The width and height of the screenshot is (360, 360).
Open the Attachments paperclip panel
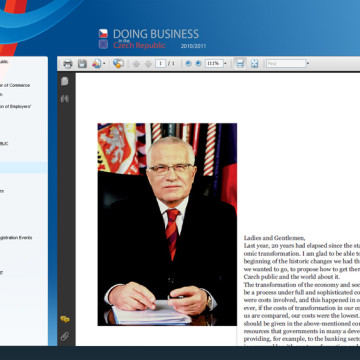tap(65, 336)
